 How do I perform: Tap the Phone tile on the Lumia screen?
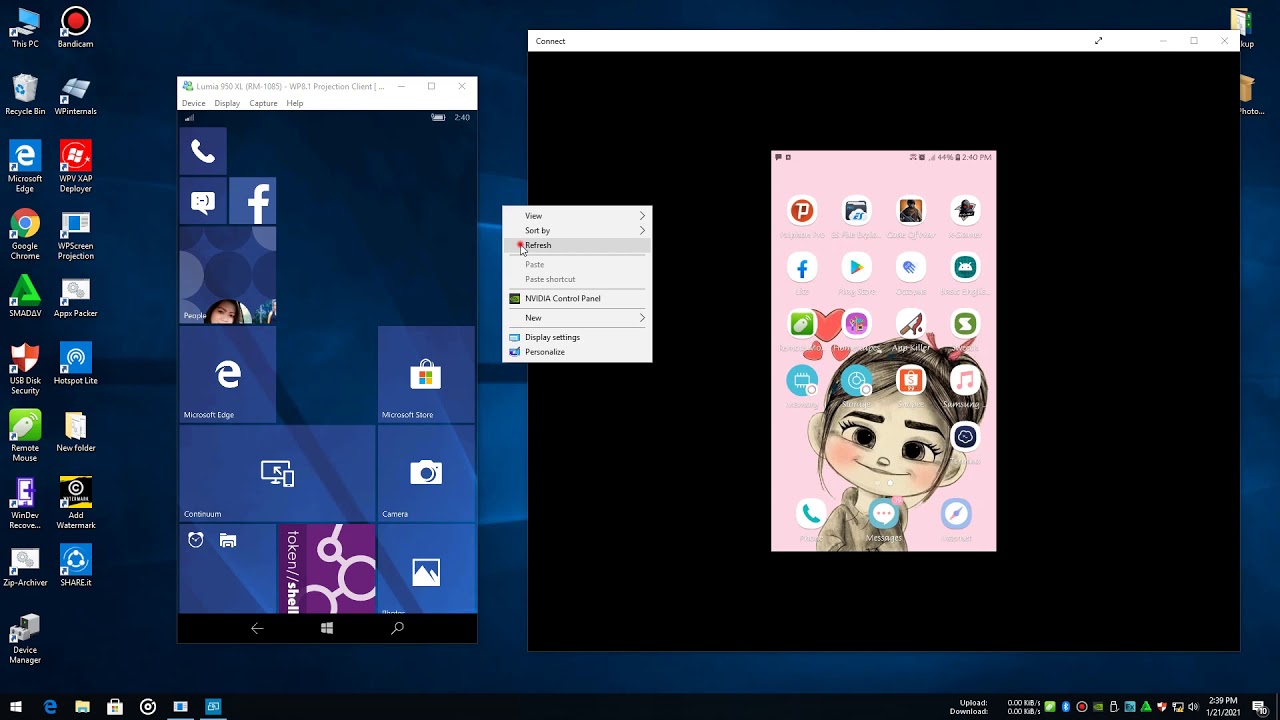pos(203,151)
